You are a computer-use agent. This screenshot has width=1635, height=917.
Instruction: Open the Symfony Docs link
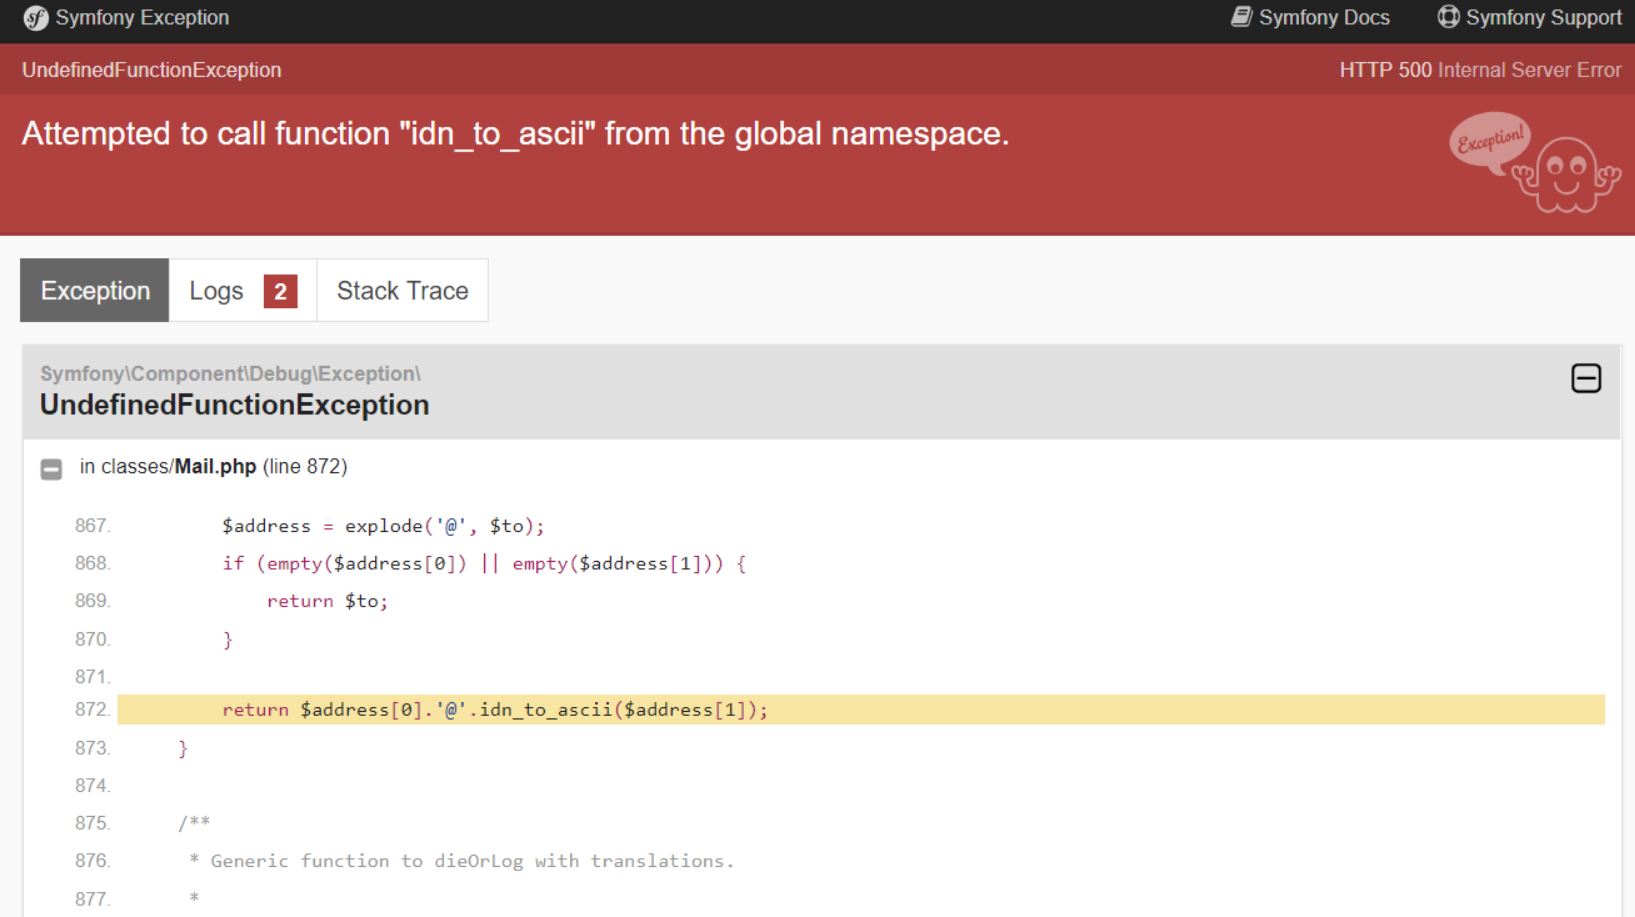(x=1323, y=18)
